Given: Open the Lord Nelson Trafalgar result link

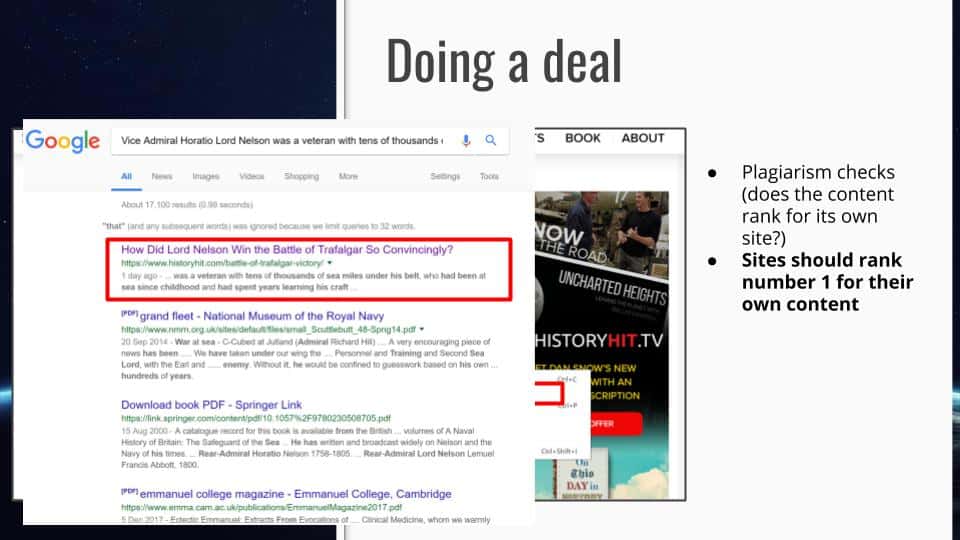Looking at the screenshot, I should 287,250.
